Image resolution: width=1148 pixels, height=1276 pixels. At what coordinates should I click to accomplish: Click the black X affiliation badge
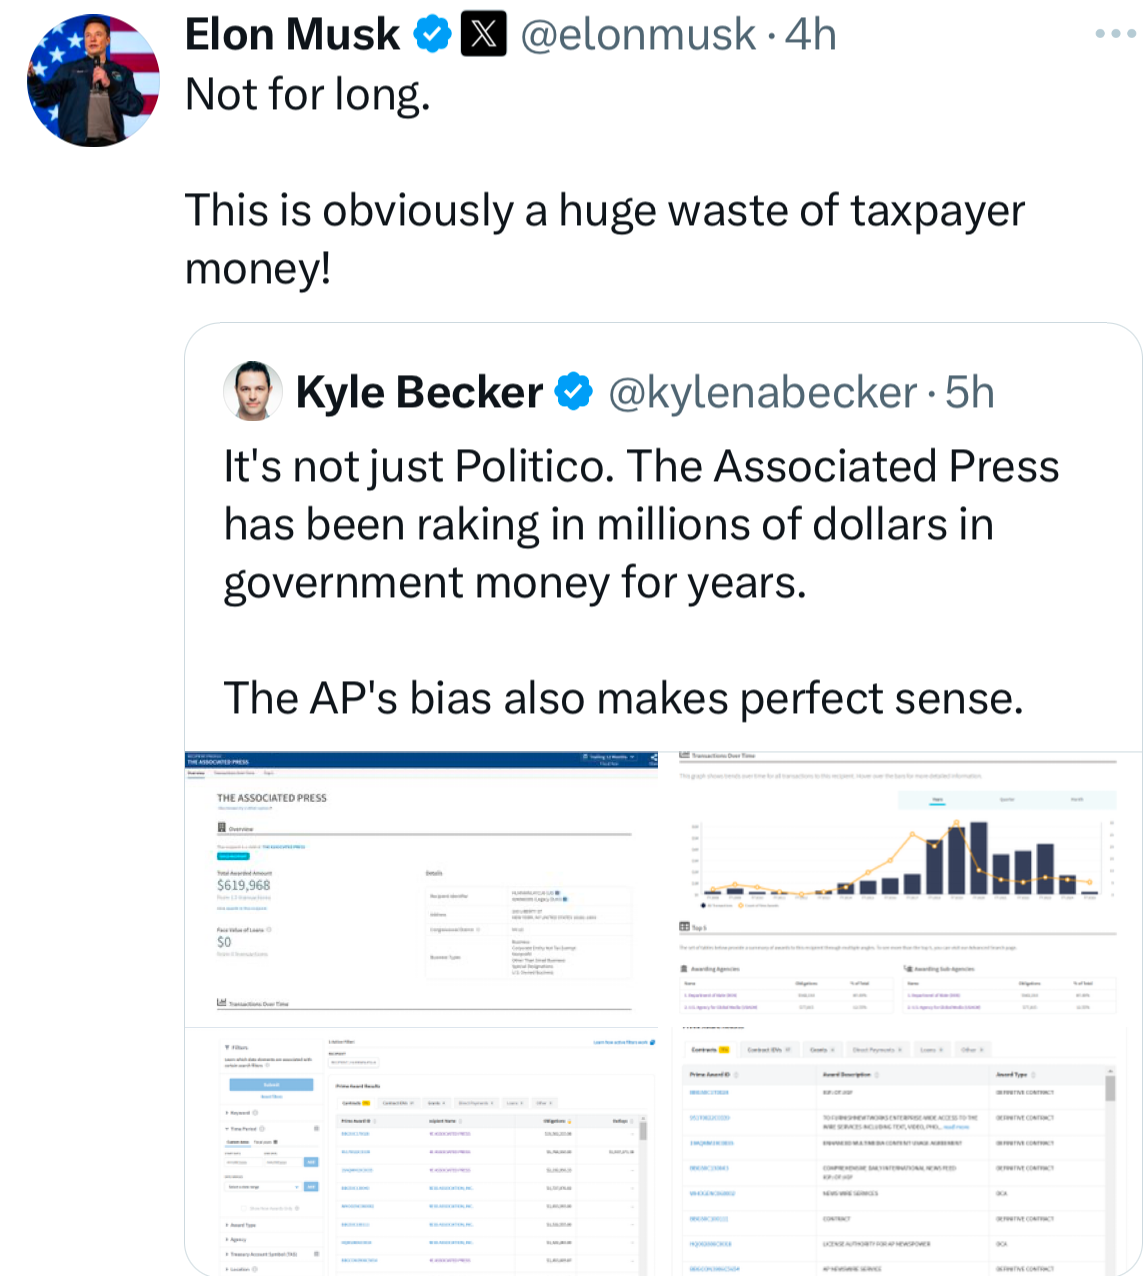(x=483, y=35)
